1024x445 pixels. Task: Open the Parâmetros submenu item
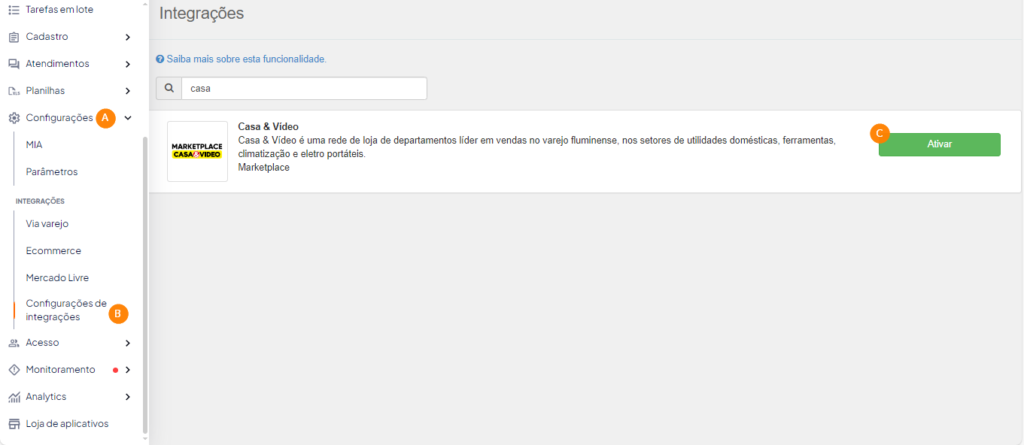click(x=52, y=172)
